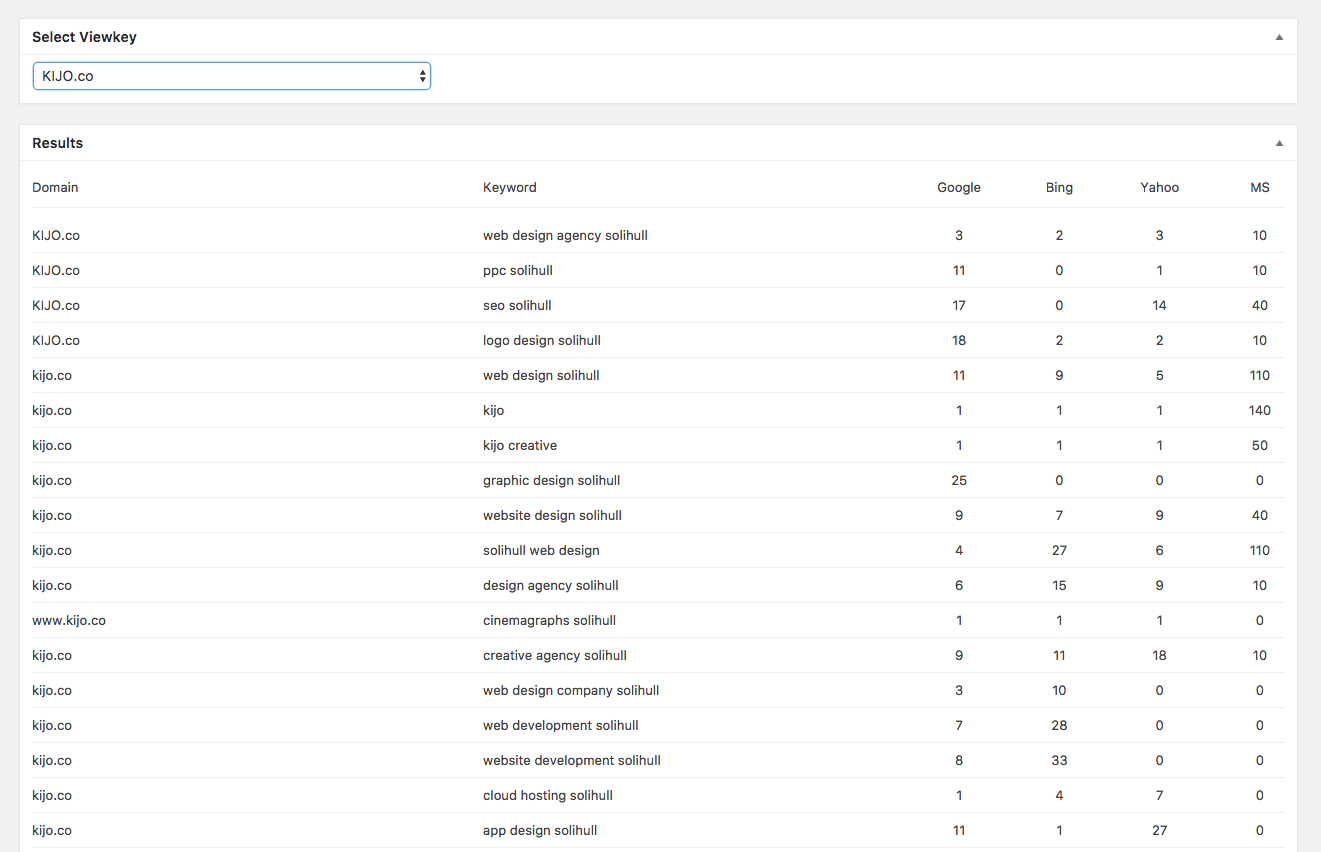
Task: Collapse the Results panel arrow
Action: click(x=1278, y=143)
